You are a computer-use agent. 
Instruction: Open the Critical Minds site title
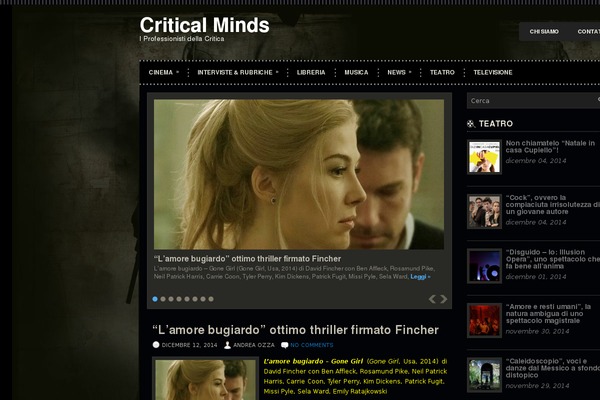204,25
